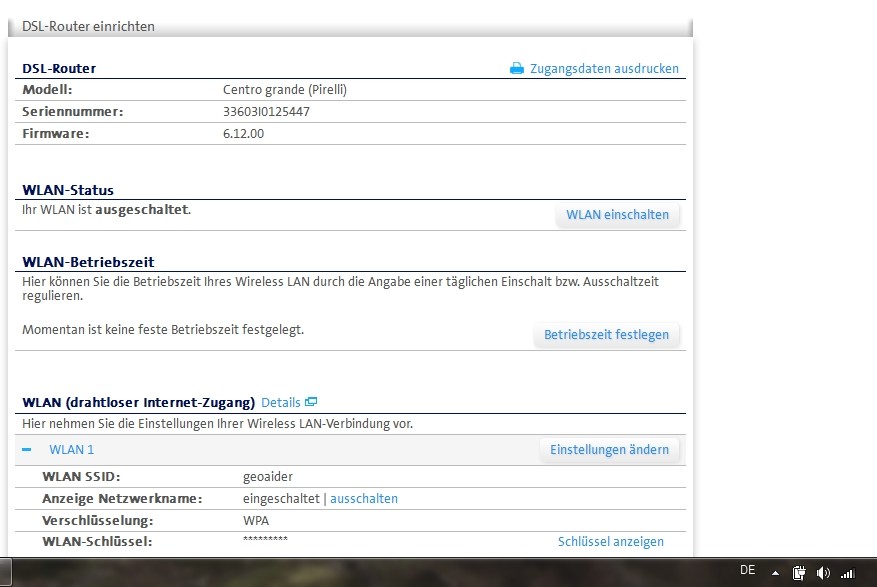Disable network name display via ausschalten
The width and height of the screenshot is (877, 587).
(x=364, y=498)
